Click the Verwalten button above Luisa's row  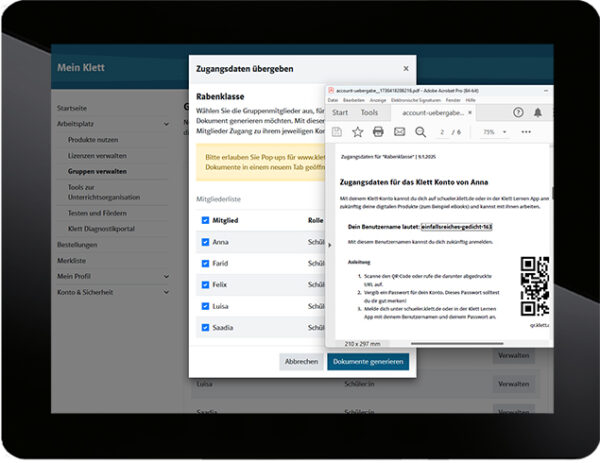point(514,355)
